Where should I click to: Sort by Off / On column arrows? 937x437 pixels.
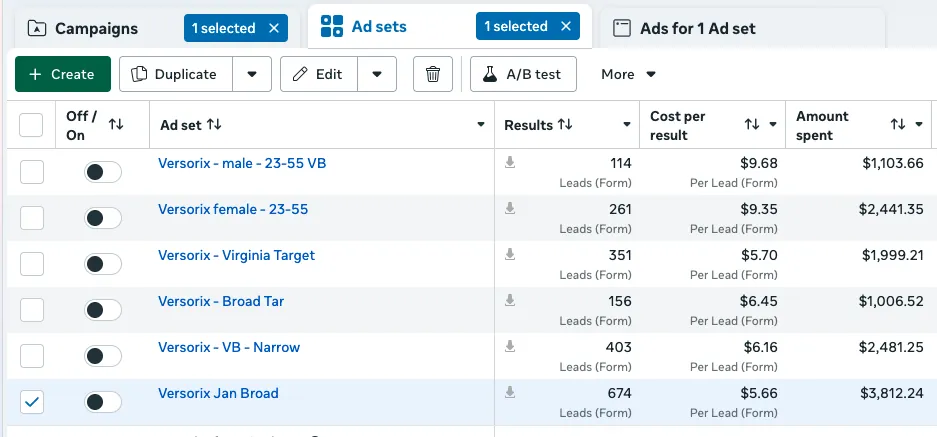pyautogui.click(x=116, y=124)
